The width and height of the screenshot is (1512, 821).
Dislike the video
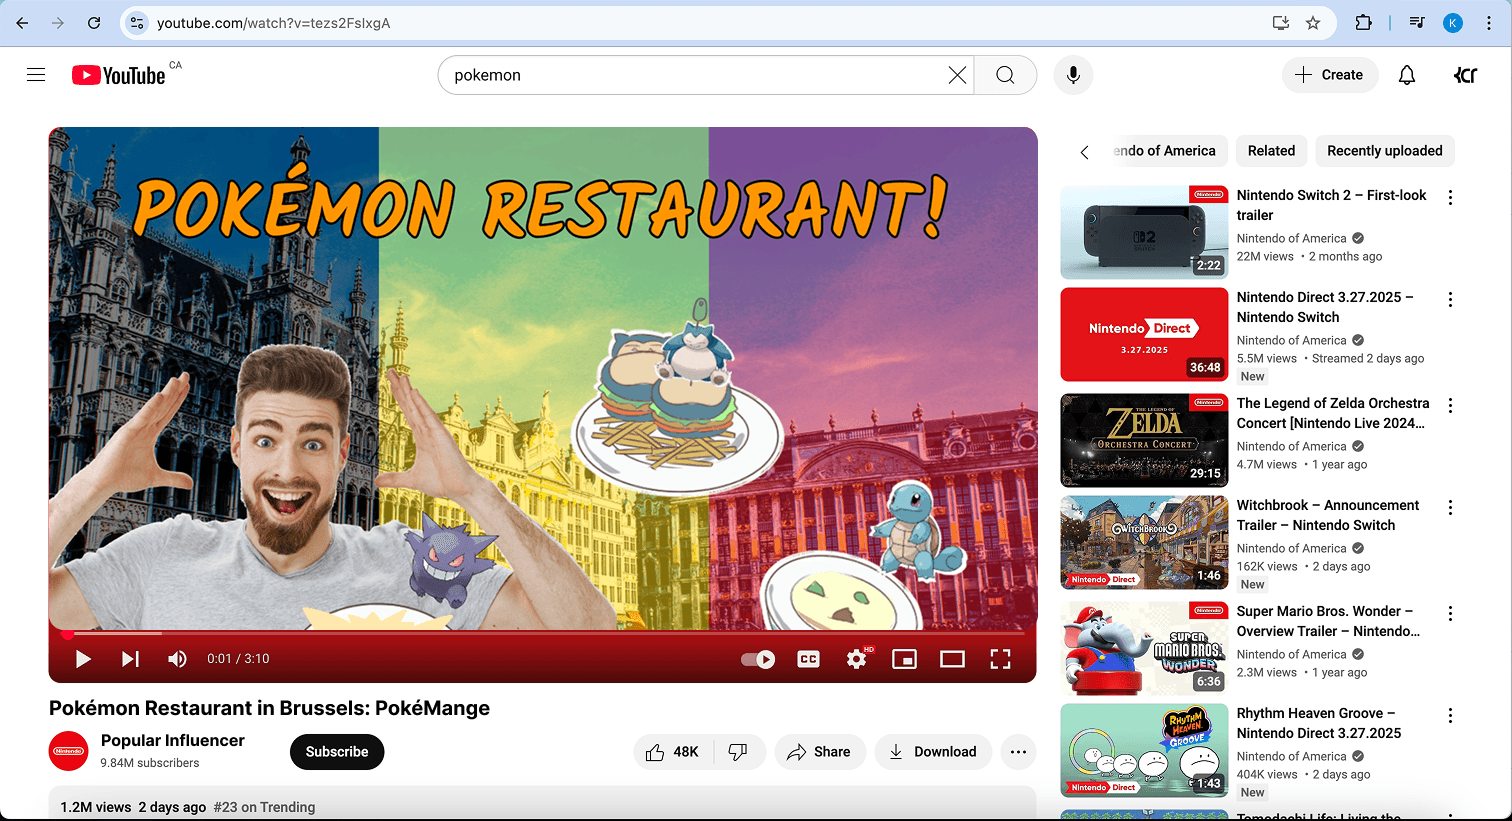pos(739,752)
